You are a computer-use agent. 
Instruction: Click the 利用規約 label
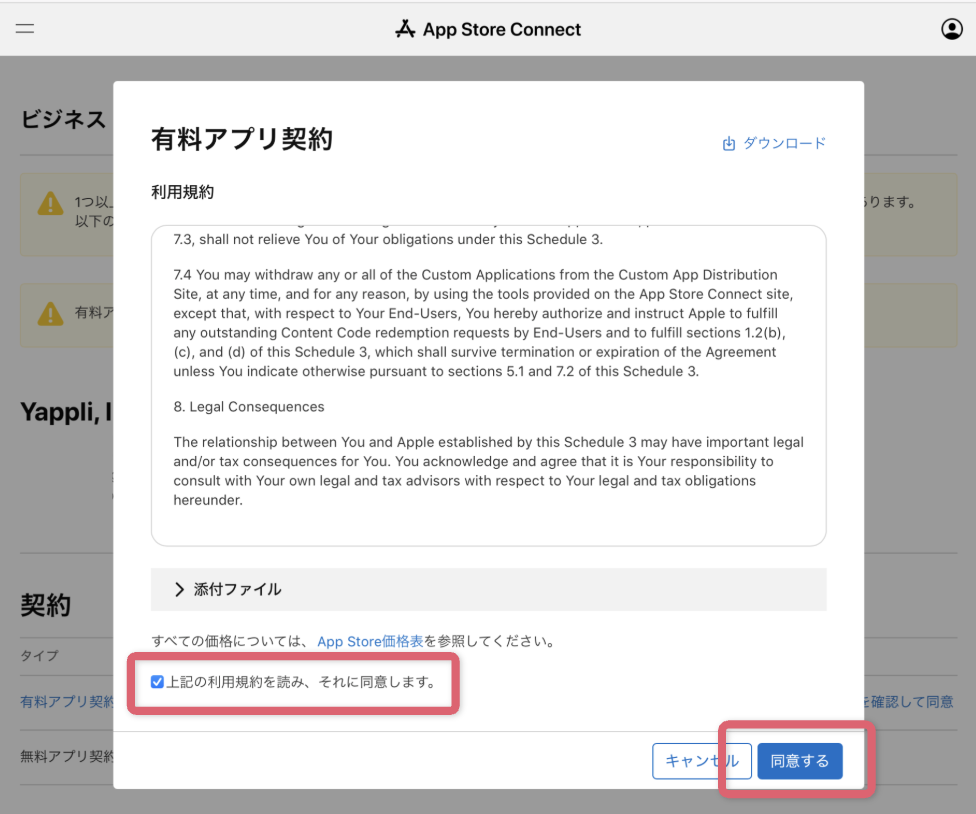point(183,192)
